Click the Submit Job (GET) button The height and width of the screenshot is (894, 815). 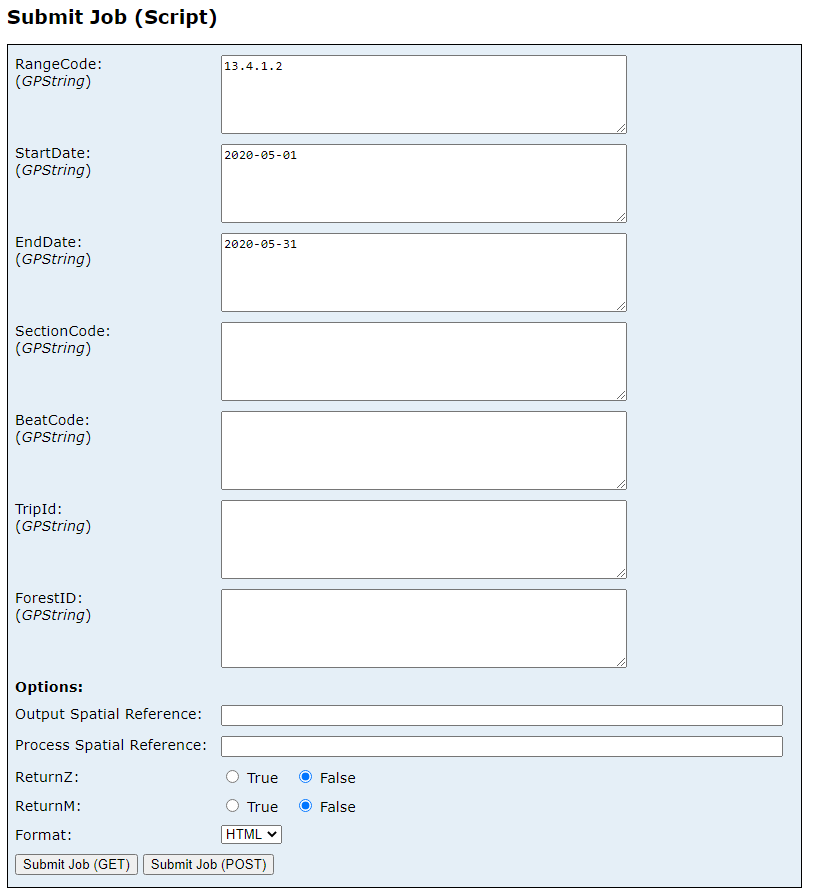point(75,864)
